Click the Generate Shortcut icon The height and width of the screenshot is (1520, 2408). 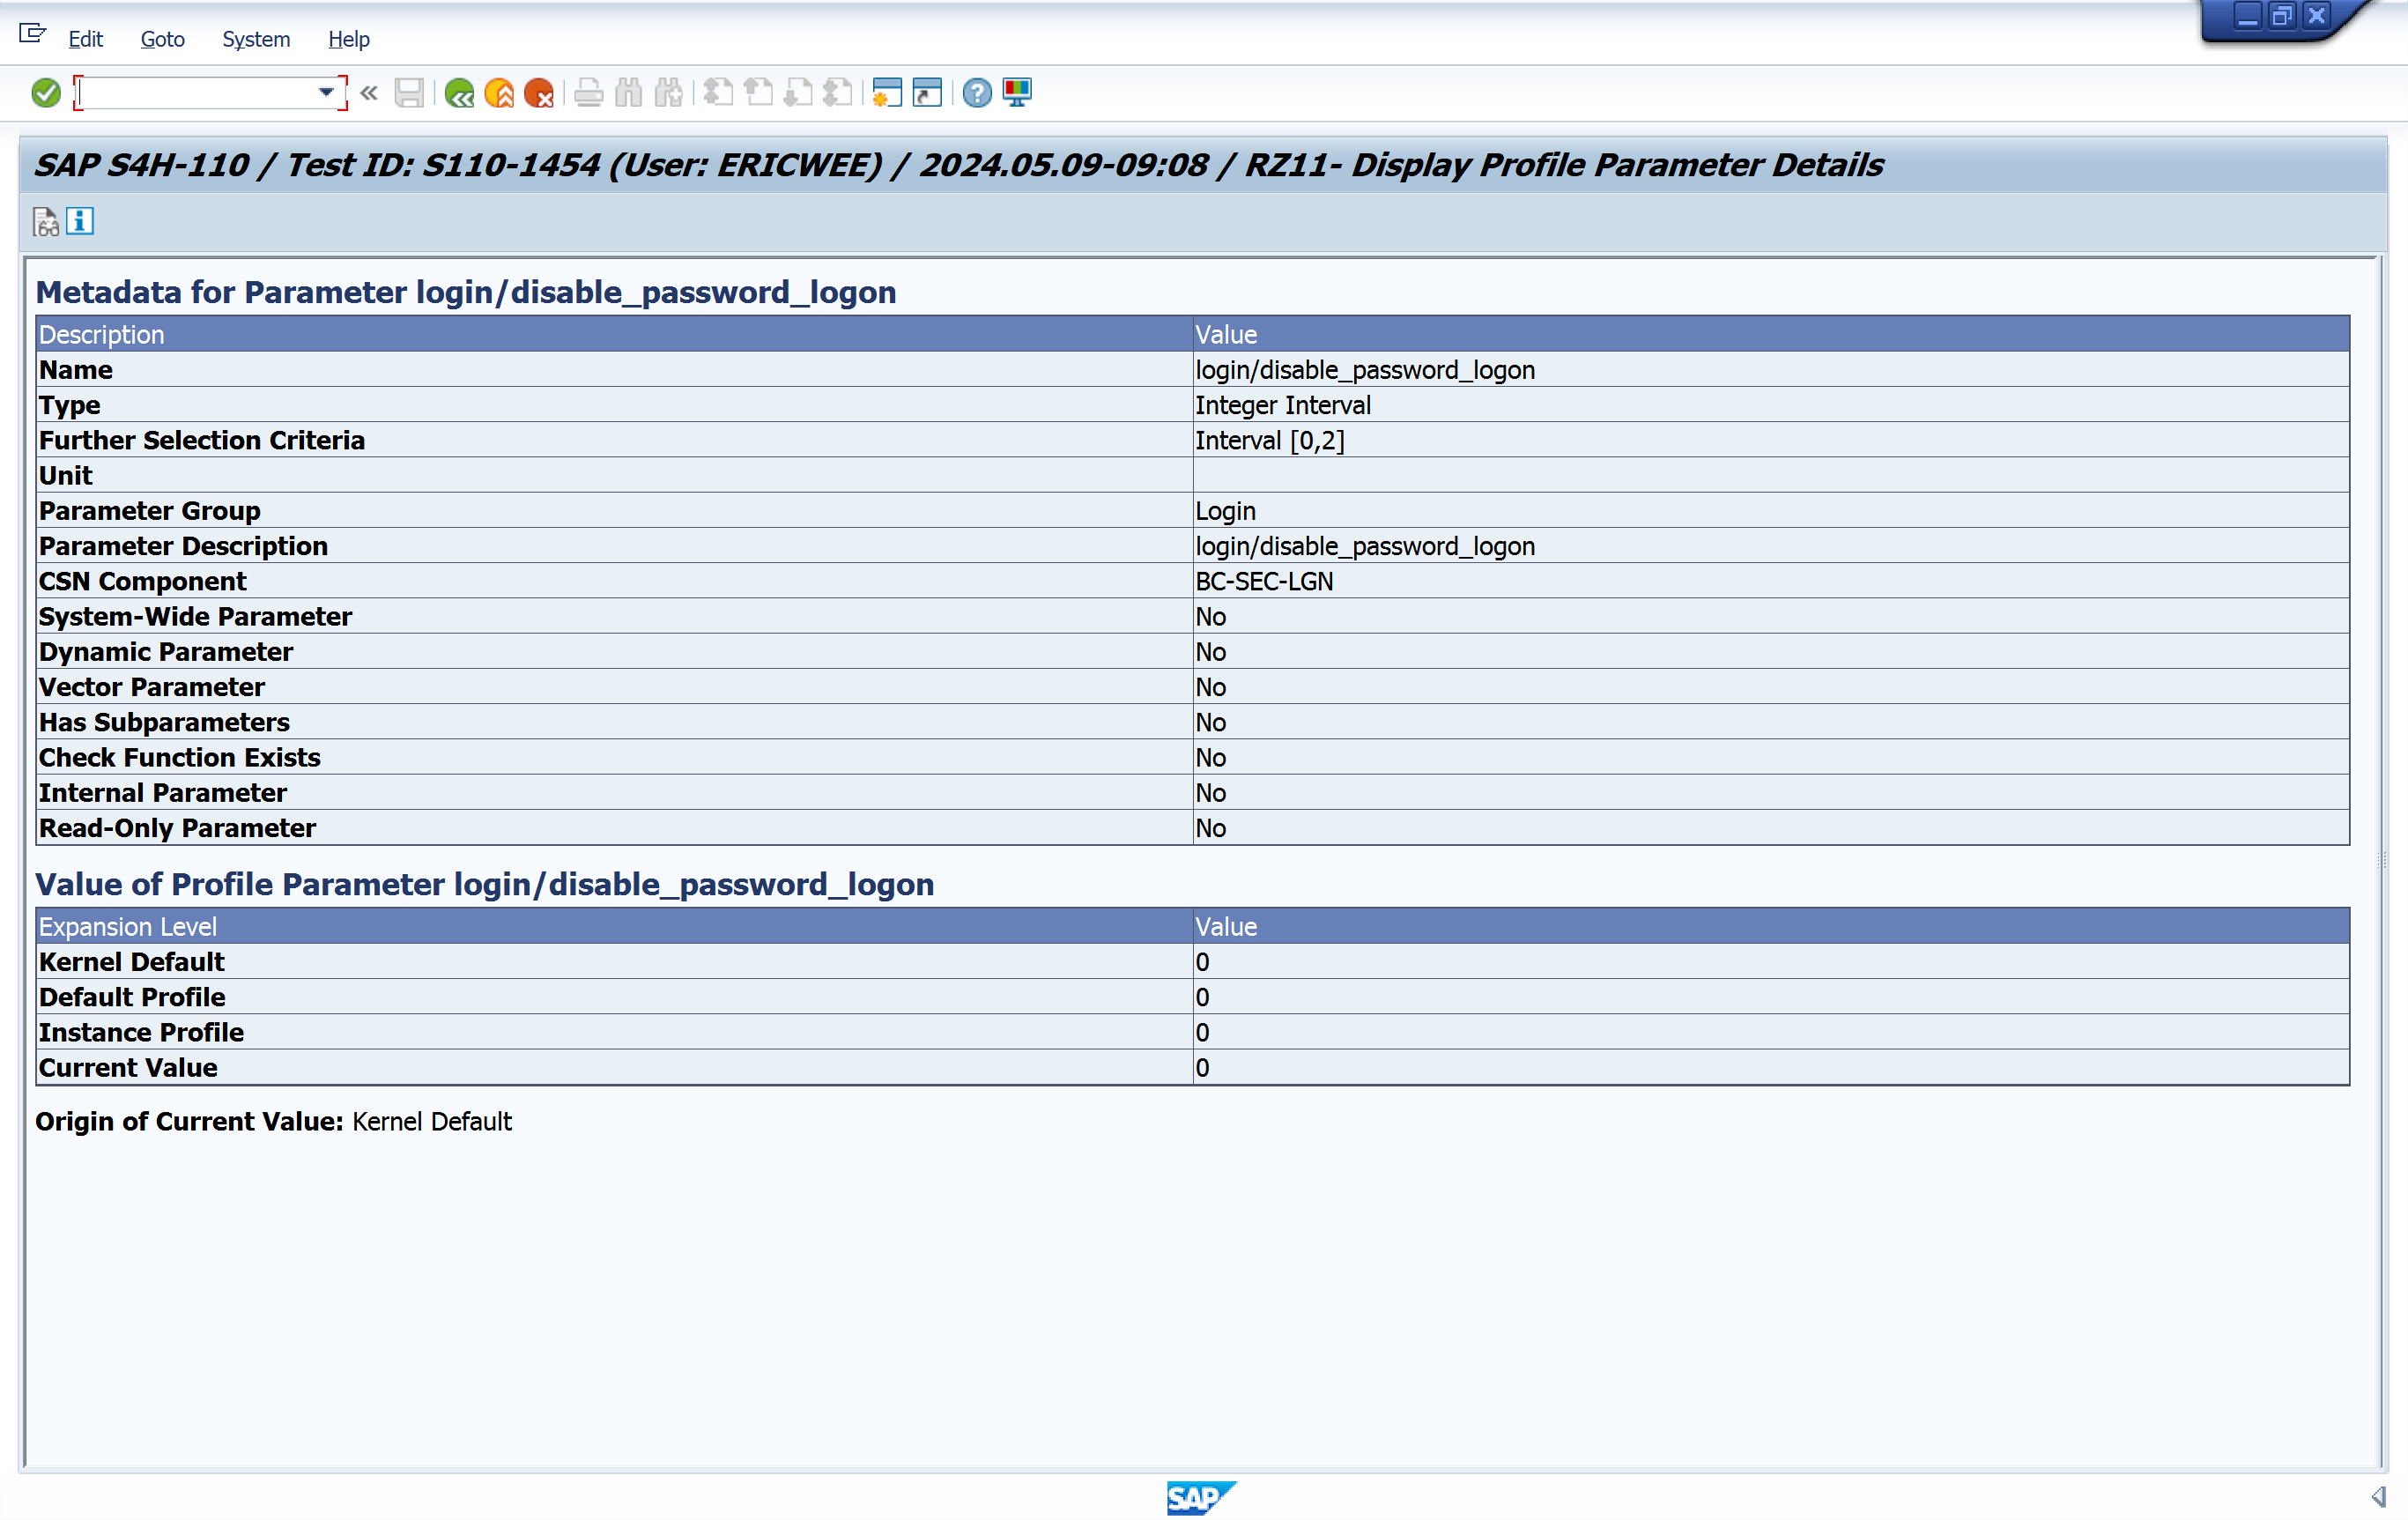coord(927,93)
